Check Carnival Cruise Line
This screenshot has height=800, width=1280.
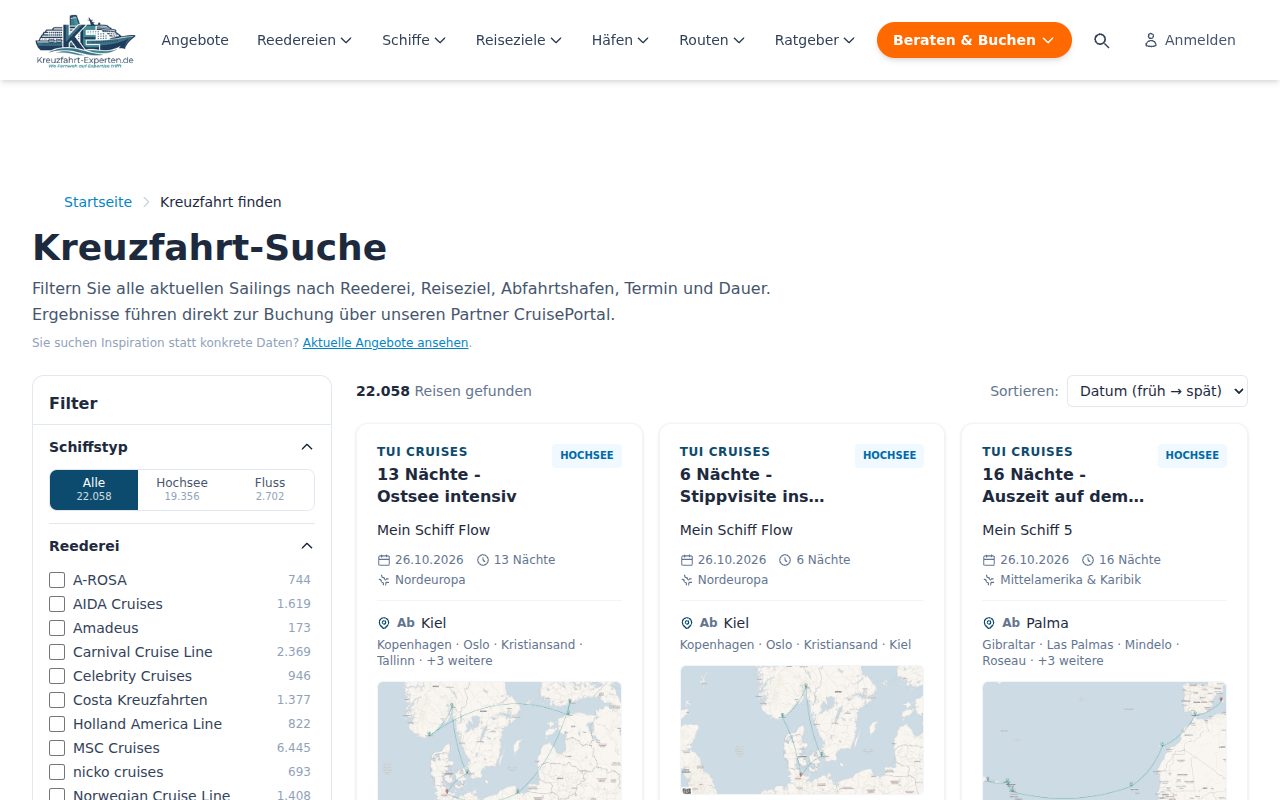[57, 652]
